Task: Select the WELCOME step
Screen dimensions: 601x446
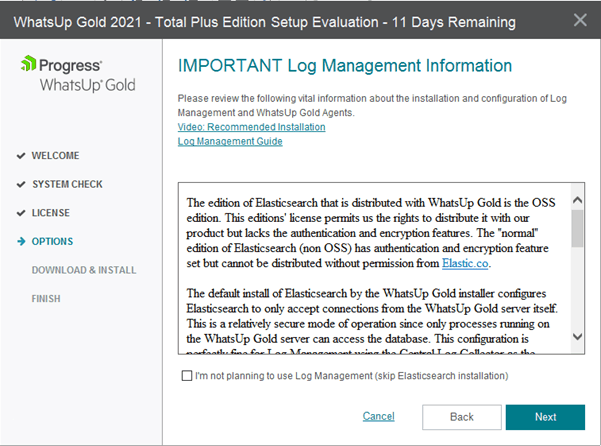Action: tap(56, 156)
